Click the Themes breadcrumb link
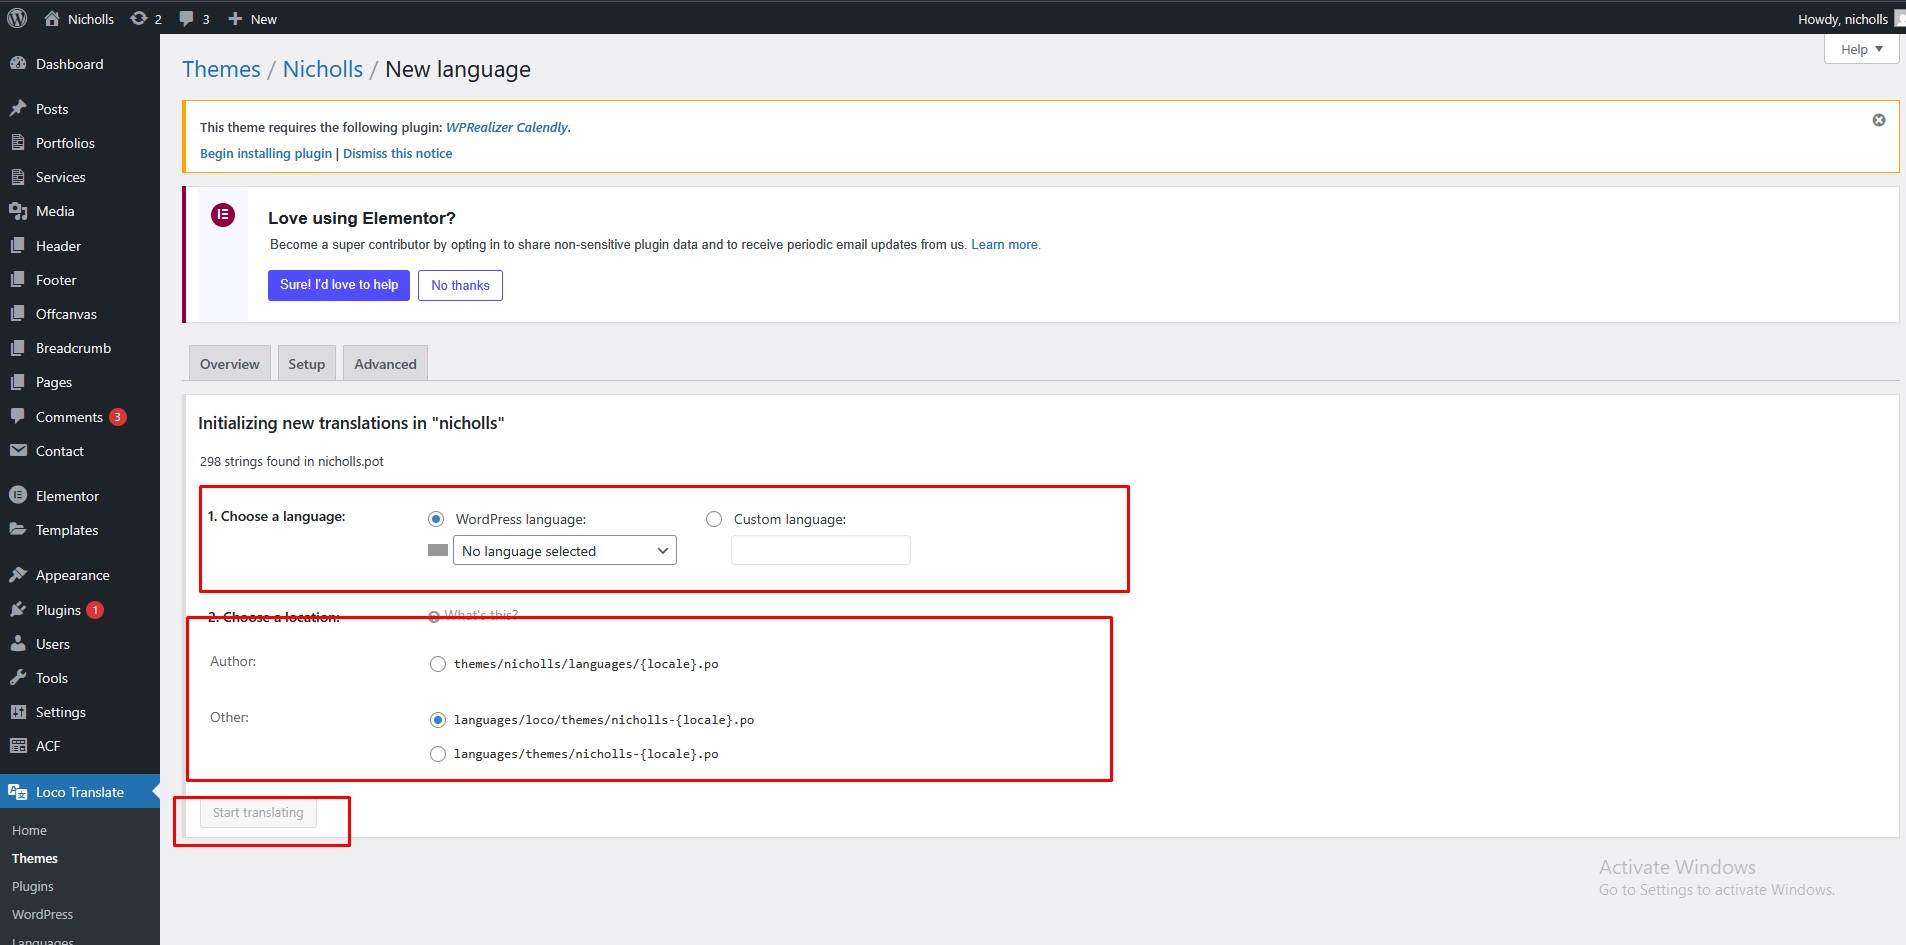The height and width of the screenshot is (945, 1906). [x=221, y=69]
